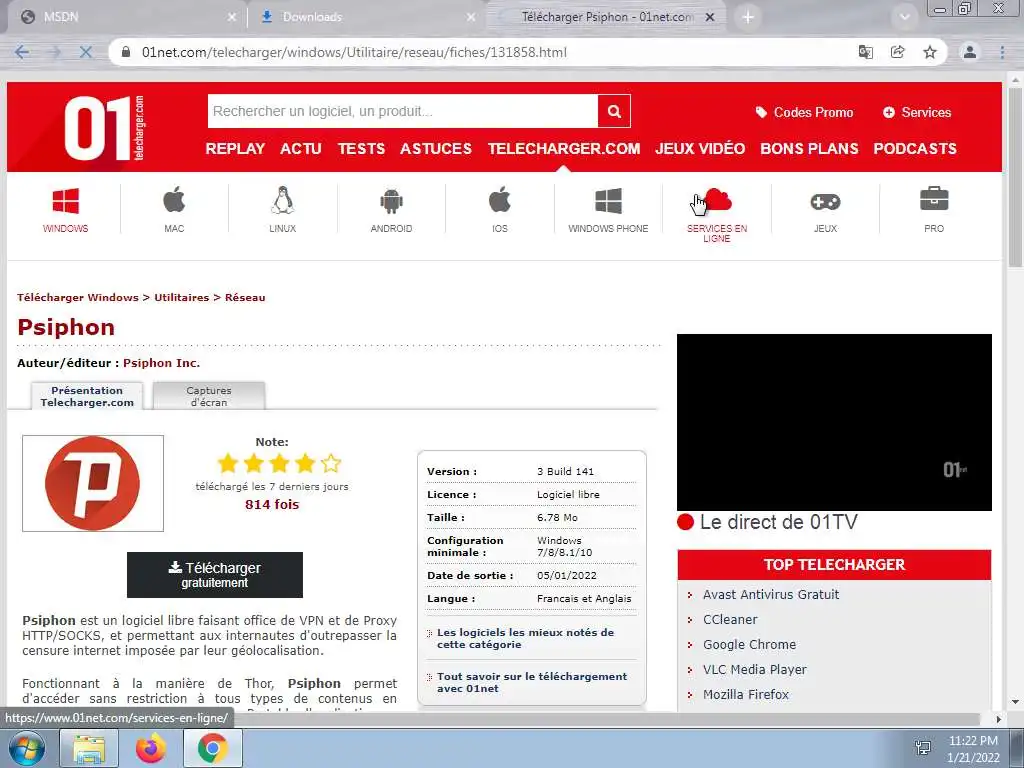1024x768 pixels.
Task: Open Firefox from the taskbar
Action: (151, 748)
